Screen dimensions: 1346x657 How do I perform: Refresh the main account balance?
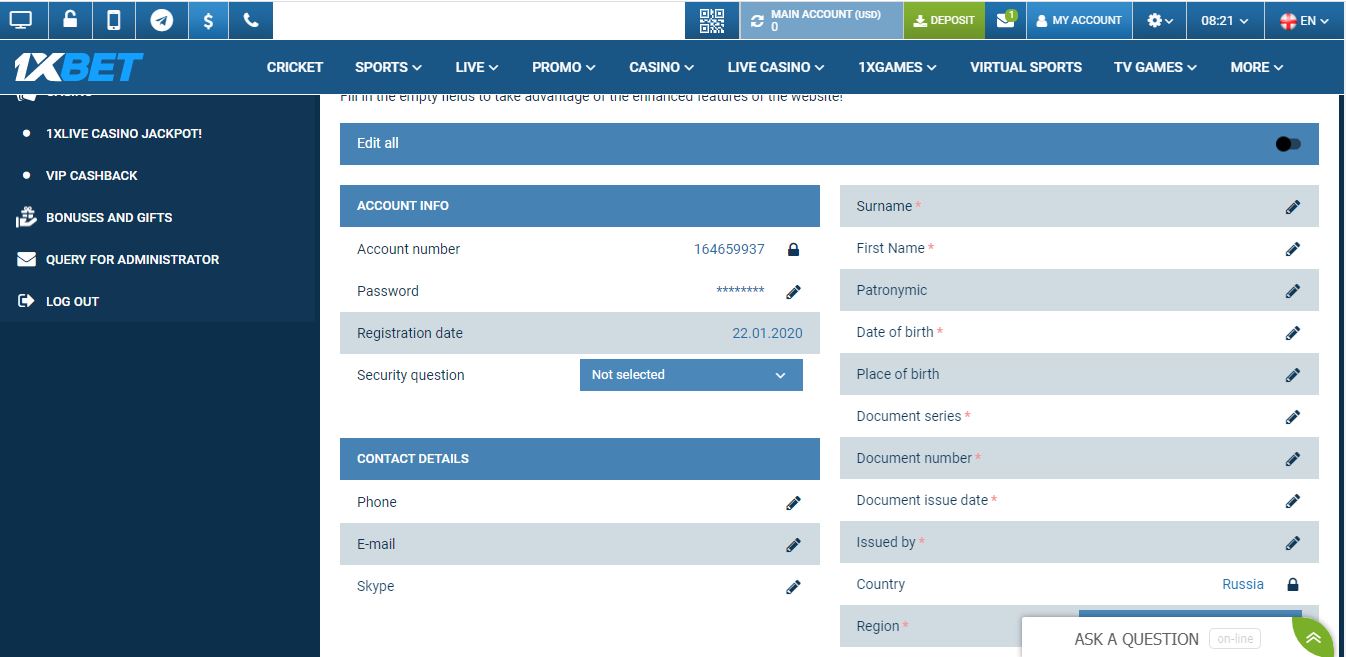[x=757, y=20]
